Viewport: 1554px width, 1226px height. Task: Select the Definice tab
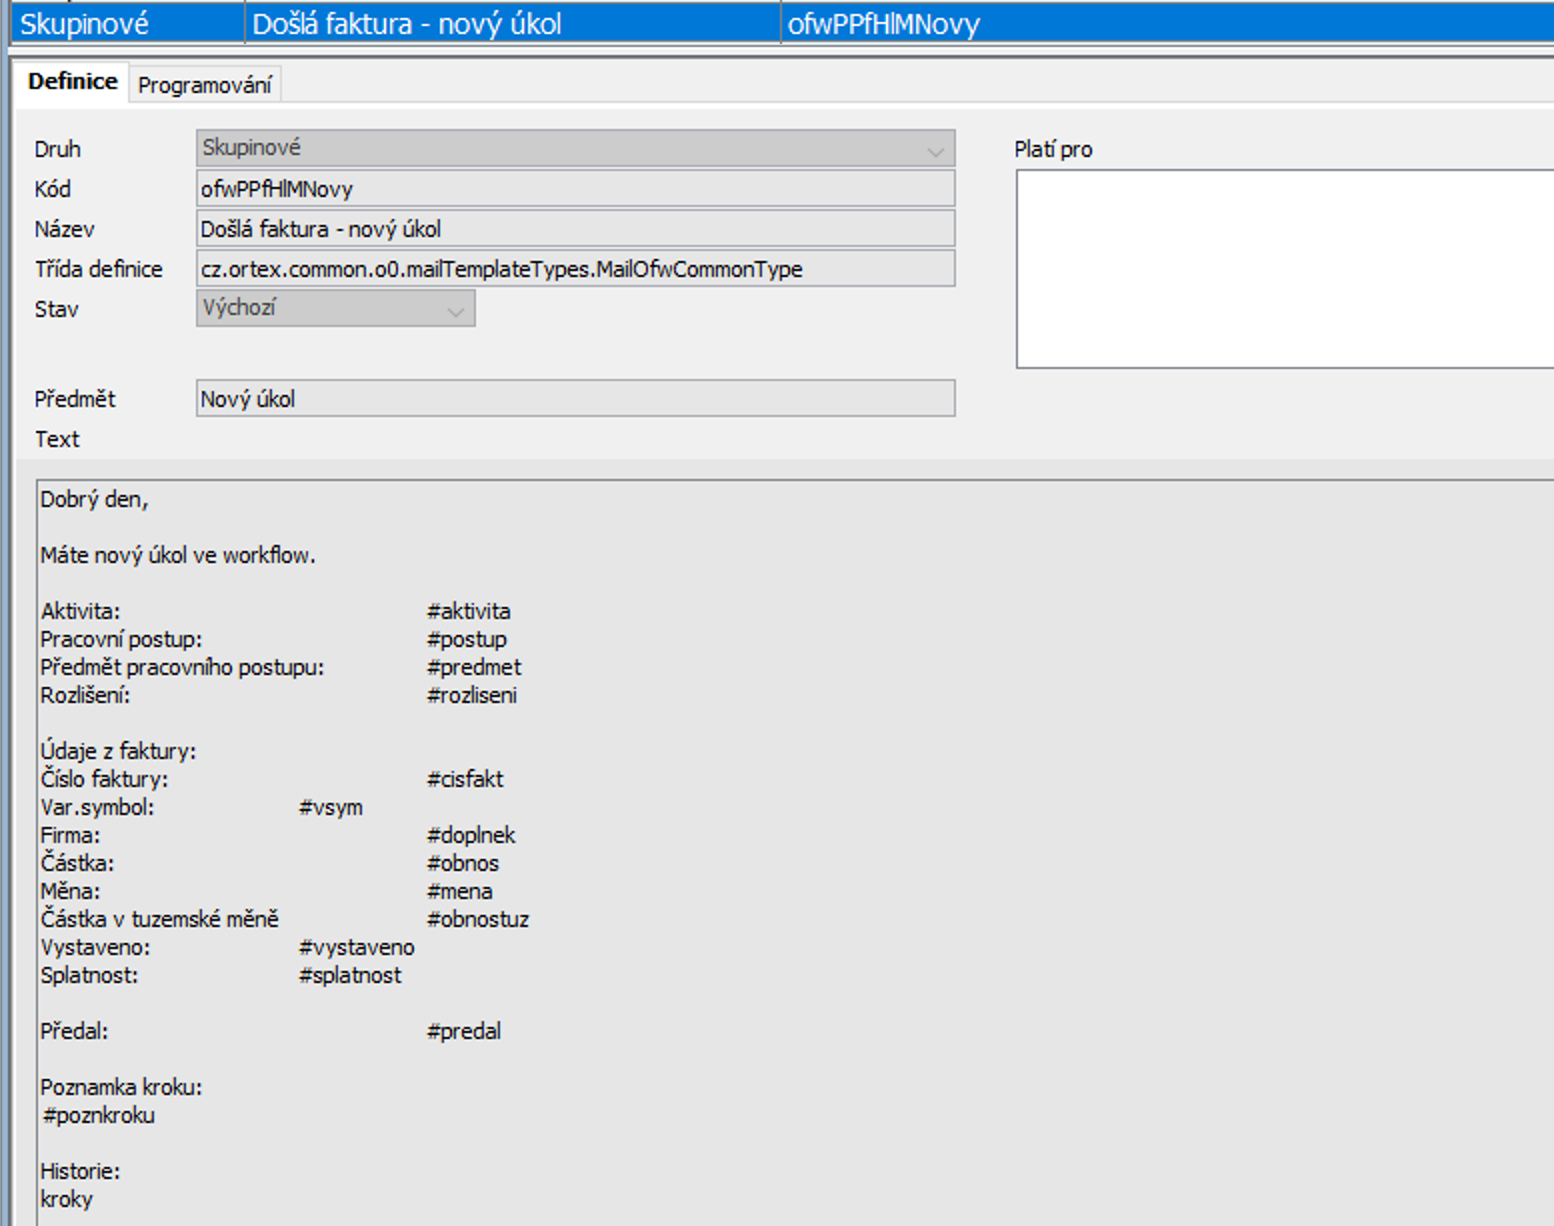[x=72, y=82]
